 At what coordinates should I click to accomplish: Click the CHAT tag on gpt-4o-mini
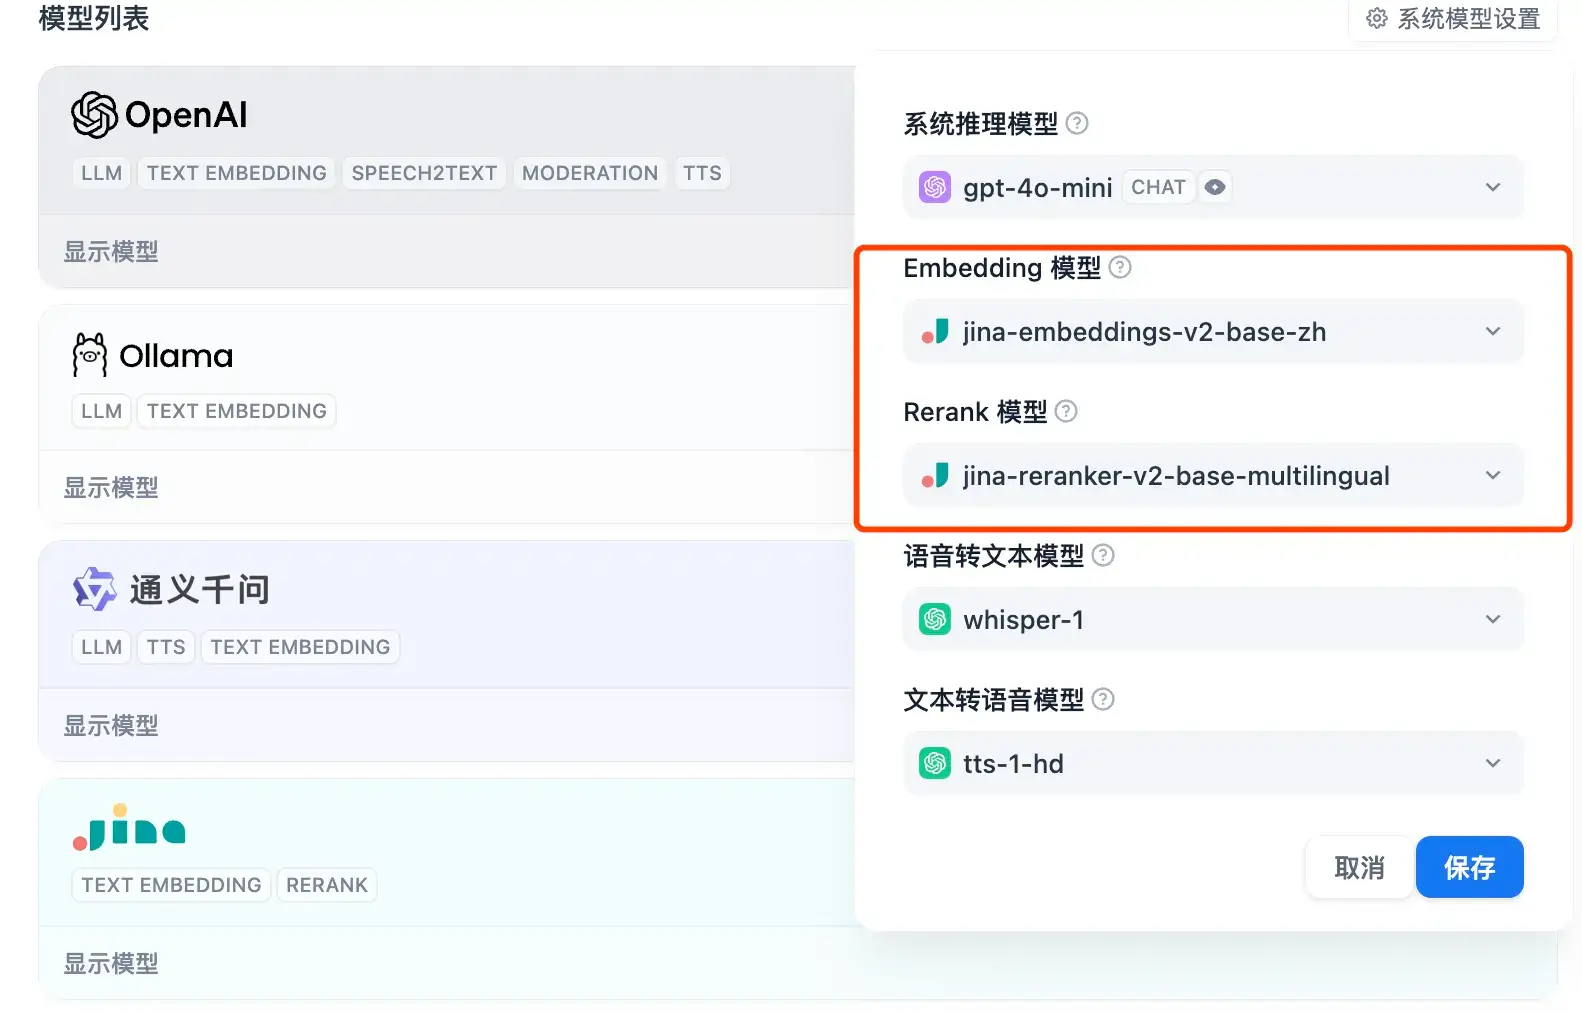pyautogui.click(x=1158, y=187)
